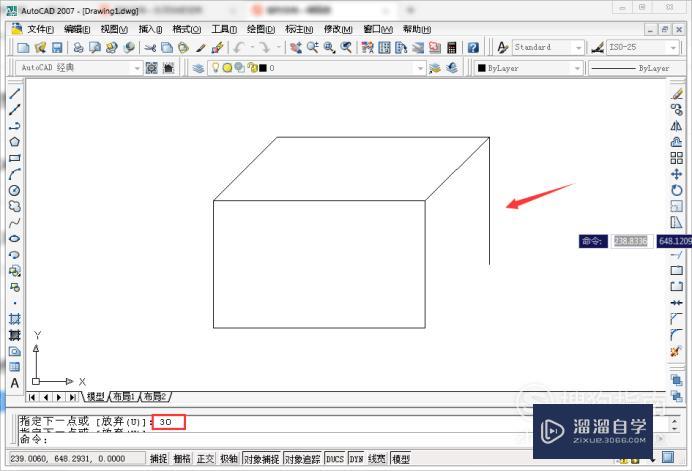
Task: Switch to the 布局2 tab
Action: 155,396
